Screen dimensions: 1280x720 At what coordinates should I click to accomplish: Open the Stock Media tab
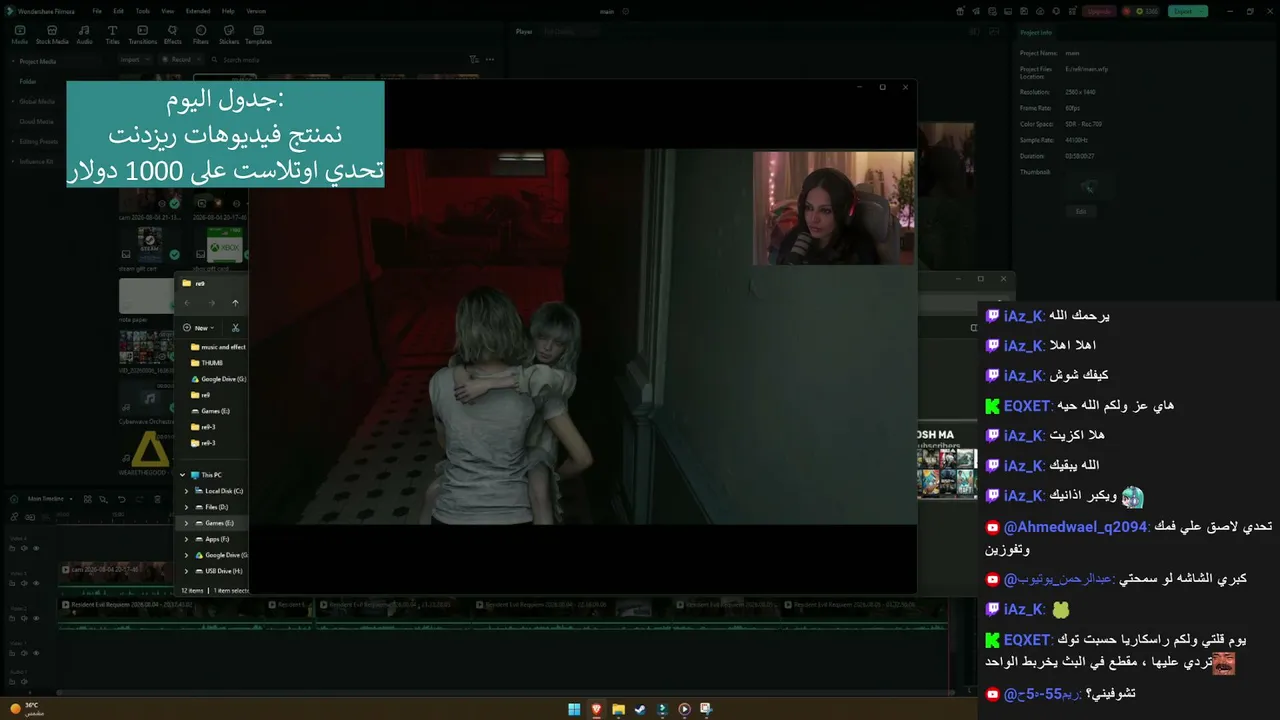[x=52, y=35]
